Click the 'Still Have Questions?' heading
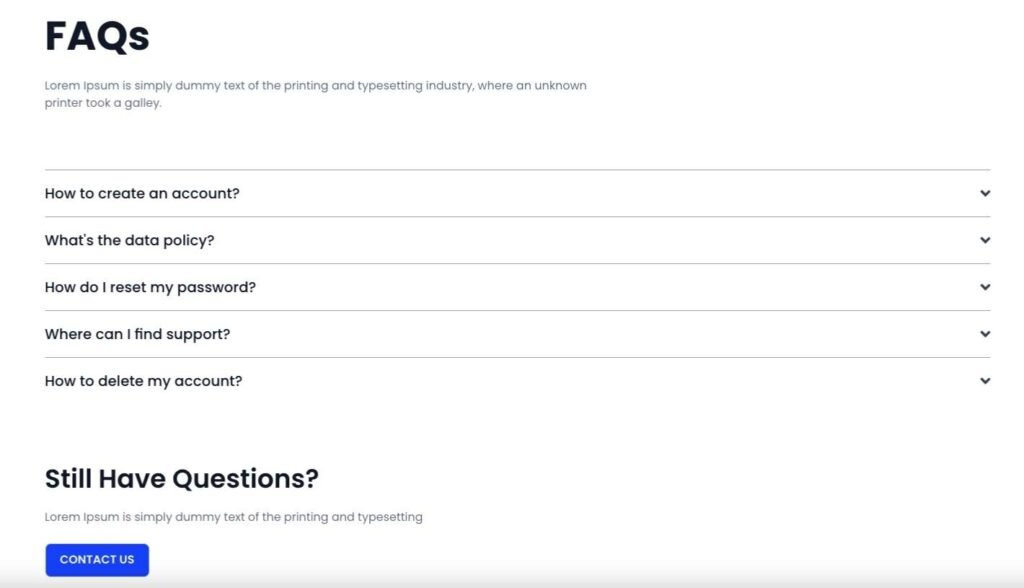This screenshot has height=588, width=1024. click(181, 479)
